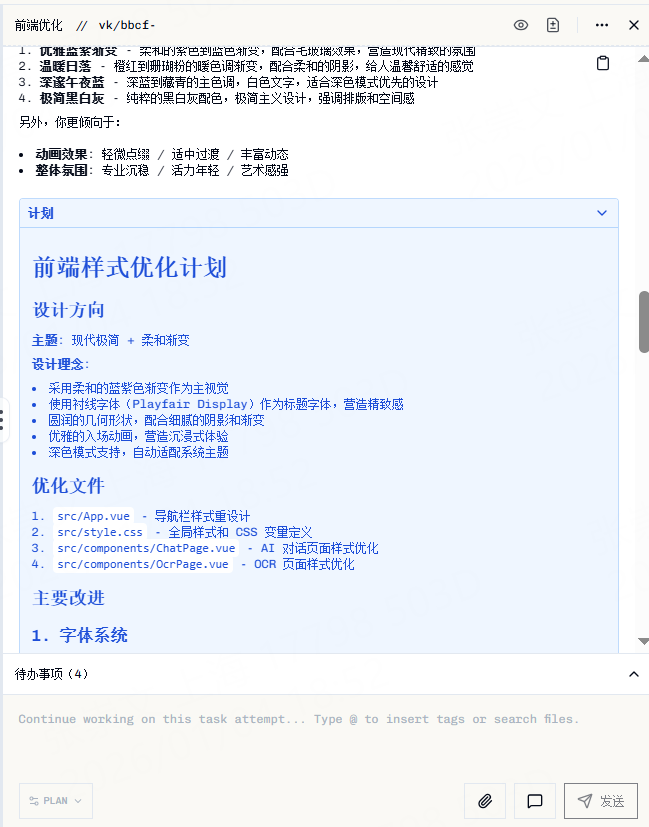Click the 主题: 现代极简 line
This screenshot has width=649, height=827.
click(x=111, y=341)
